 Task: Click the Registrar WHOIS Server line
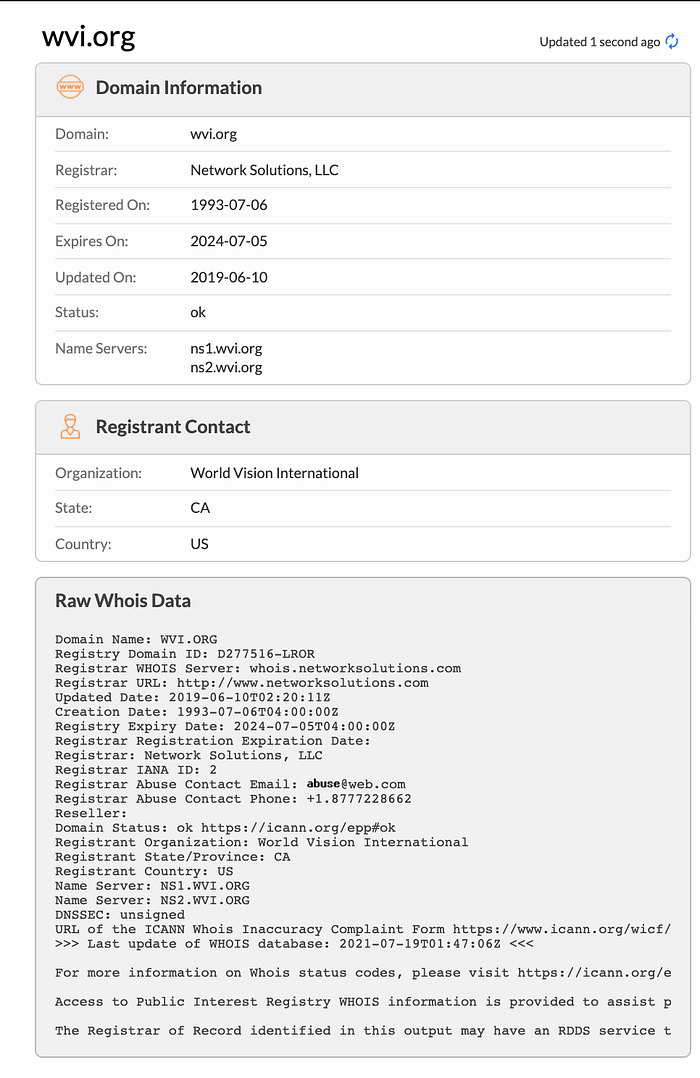coord(258,668)
